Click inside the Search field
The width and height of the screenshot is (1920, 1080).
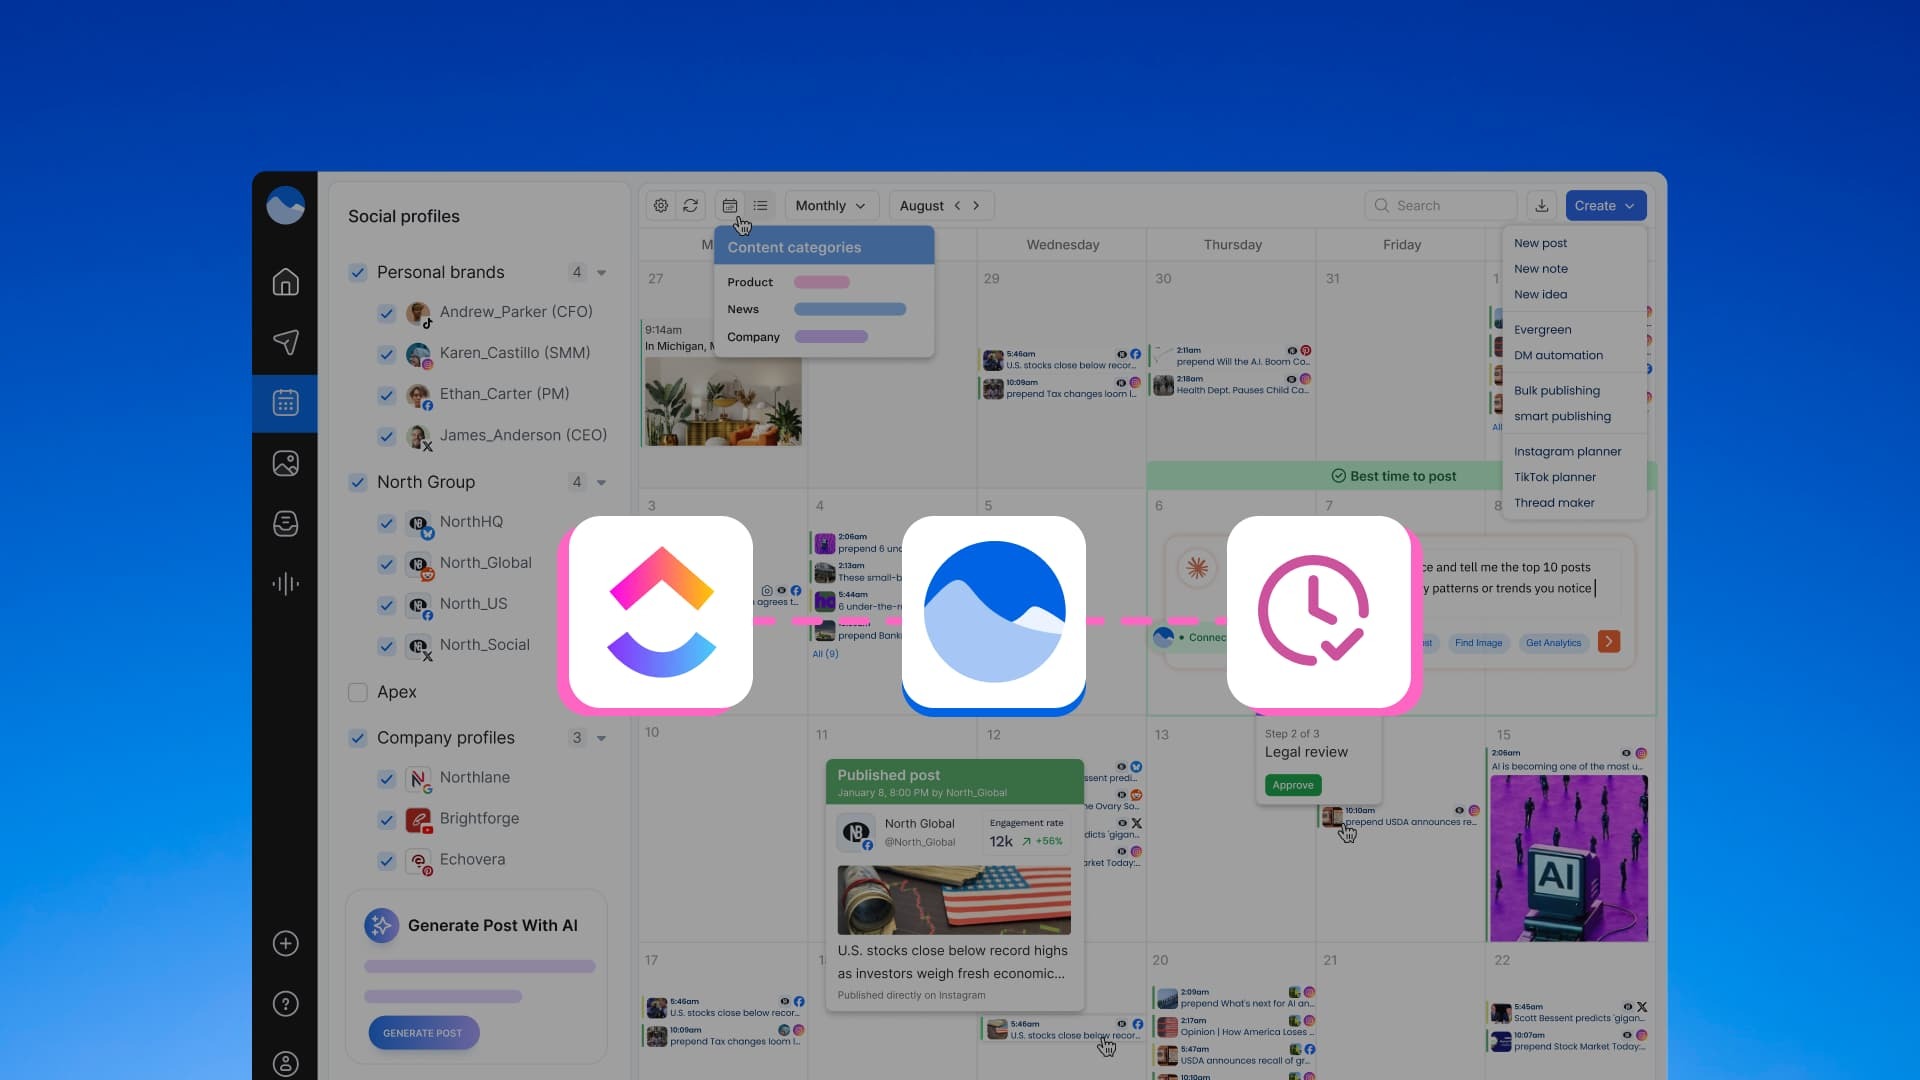[1440, 205]
